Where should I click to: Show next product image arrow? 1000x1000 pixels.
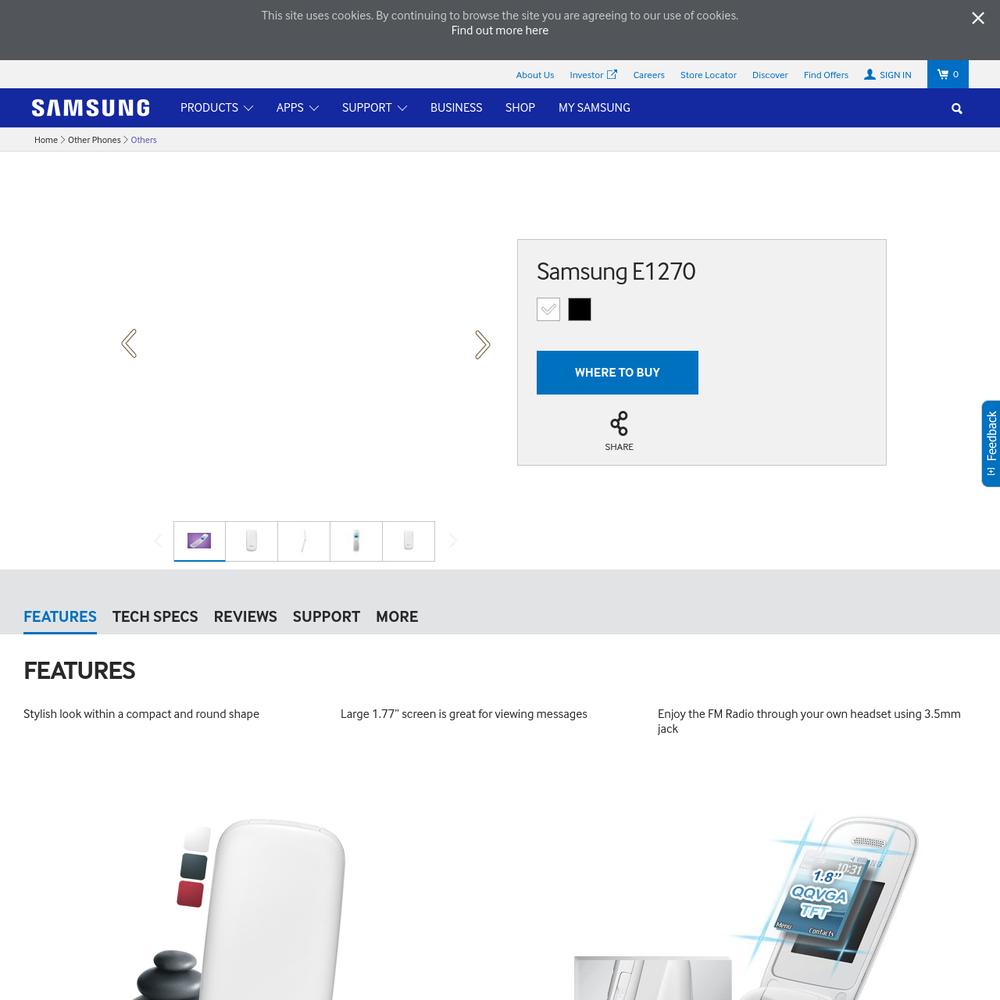(482, 344)
